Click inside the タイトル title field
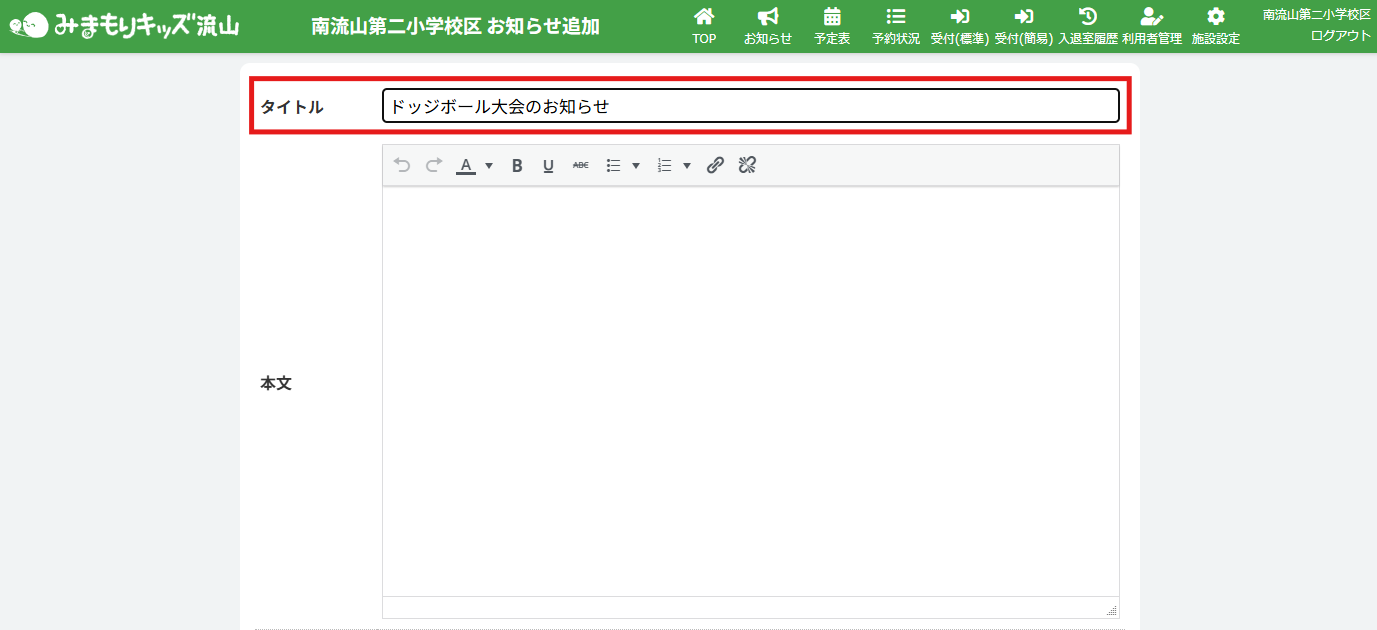 750,106
